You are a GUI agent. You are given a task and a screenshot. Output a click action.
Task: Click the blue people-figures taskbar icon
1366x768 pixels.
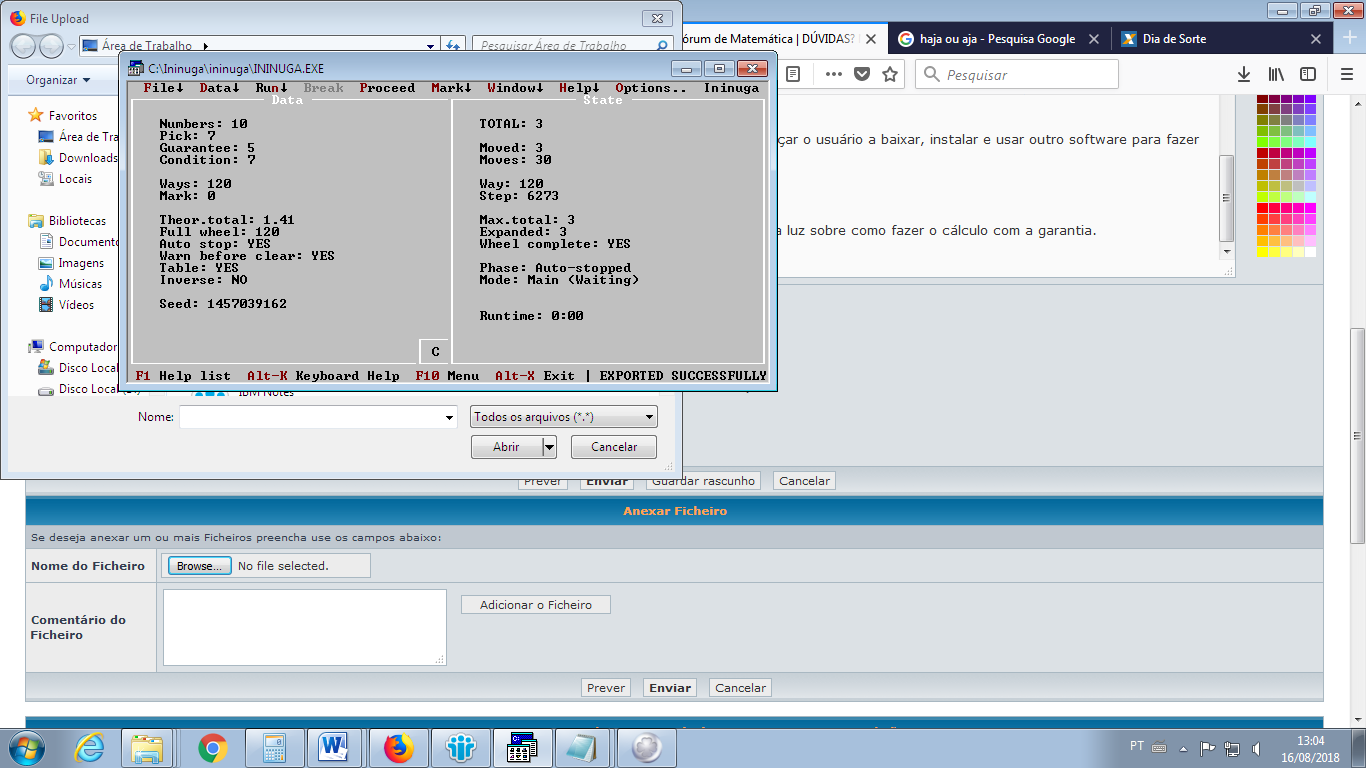point(460,748)
